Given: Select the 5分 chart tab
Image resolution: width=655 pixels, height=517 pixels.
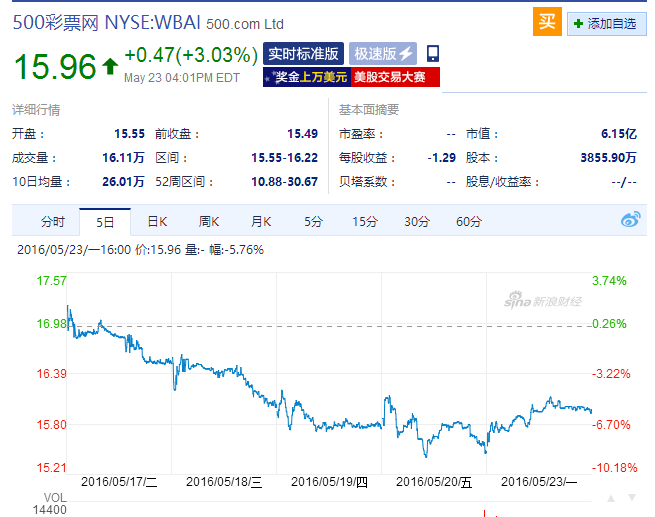Looking at the screenshot, I should tap(313, 222).
